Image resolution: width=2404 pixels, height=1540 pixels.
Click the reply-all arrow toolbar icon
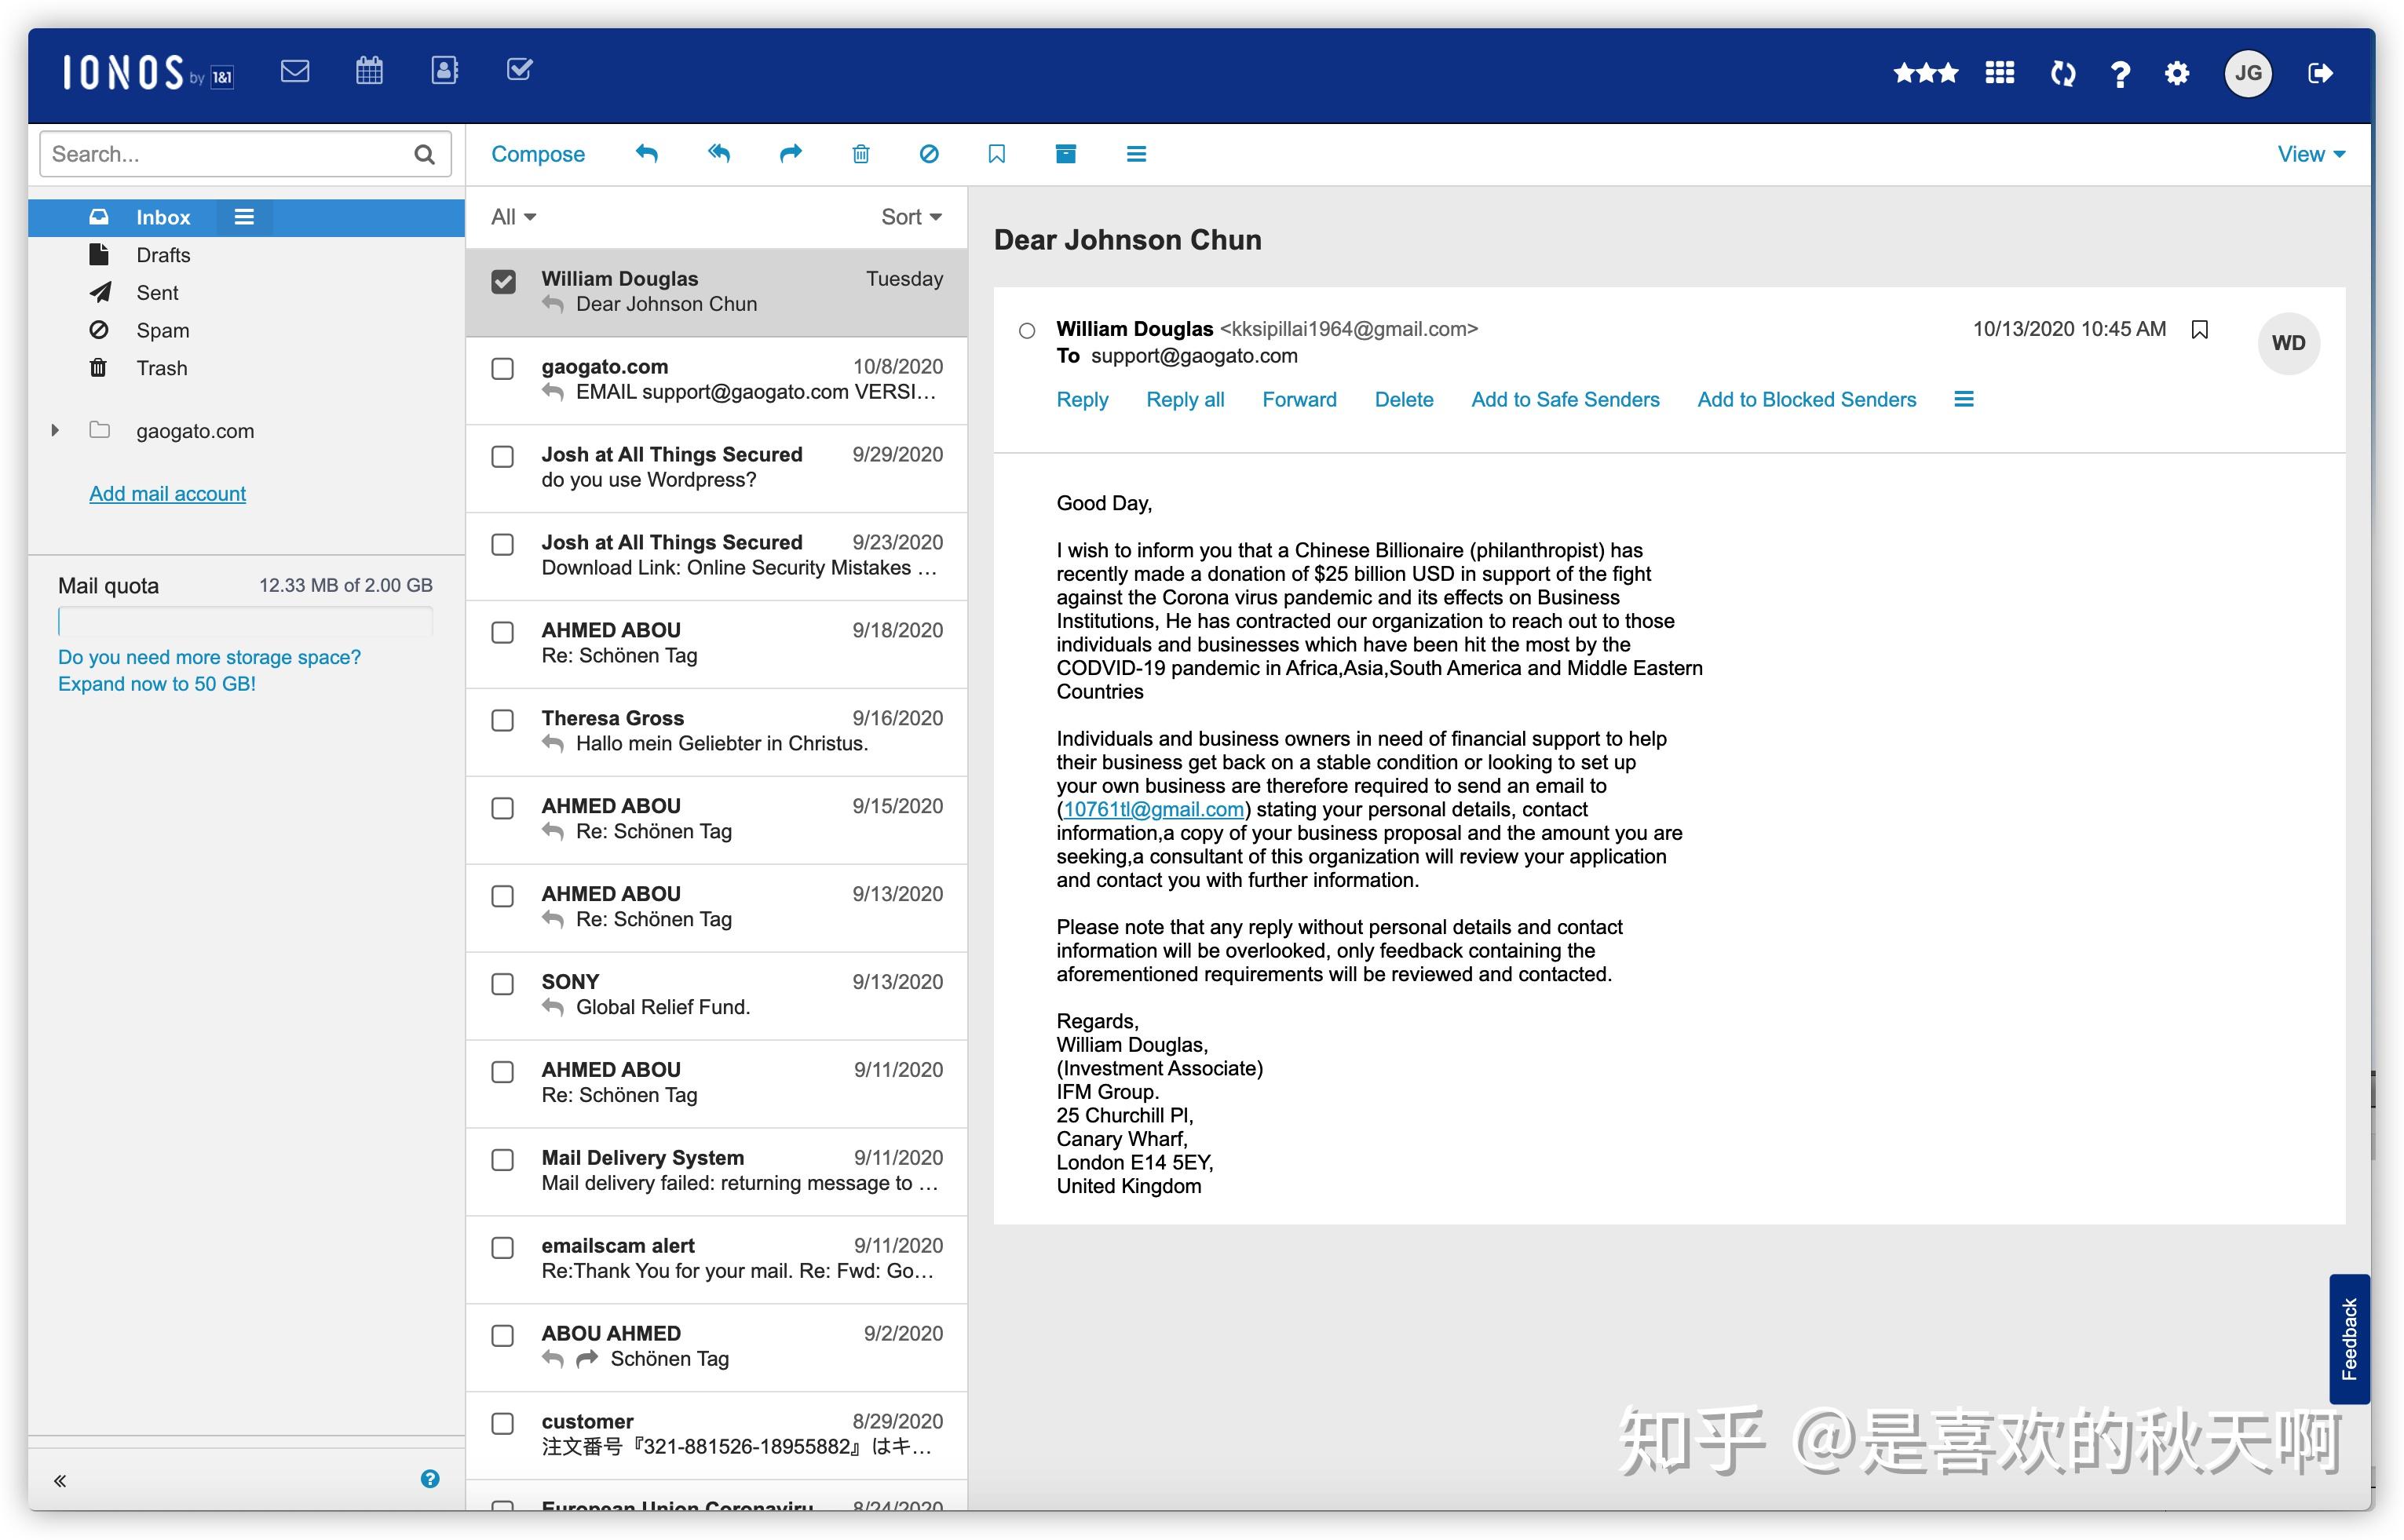pyautogui.click(x=719, y=154)
